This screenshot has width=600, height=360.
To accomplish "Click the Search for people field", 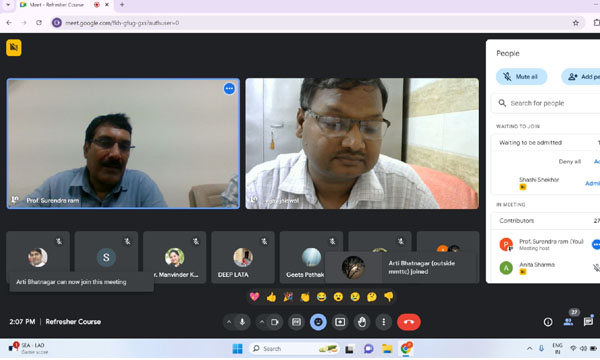I will 547,103.
